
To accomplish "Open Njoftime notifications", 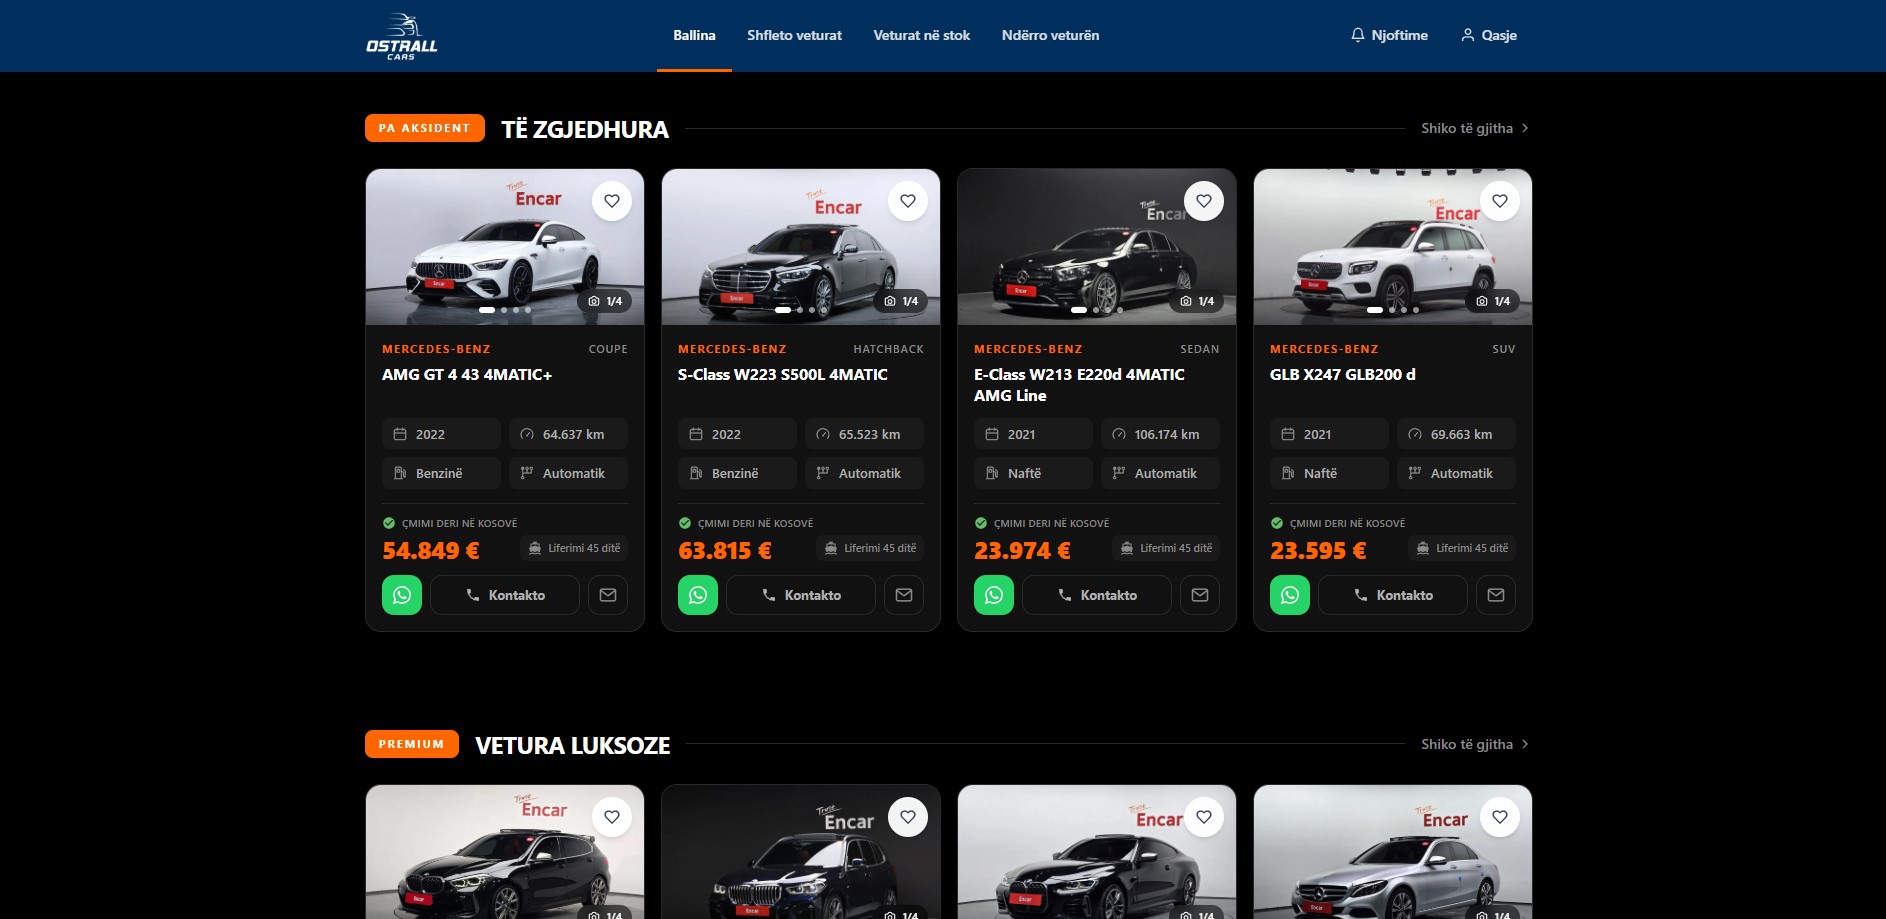I will coord(1389,35).
